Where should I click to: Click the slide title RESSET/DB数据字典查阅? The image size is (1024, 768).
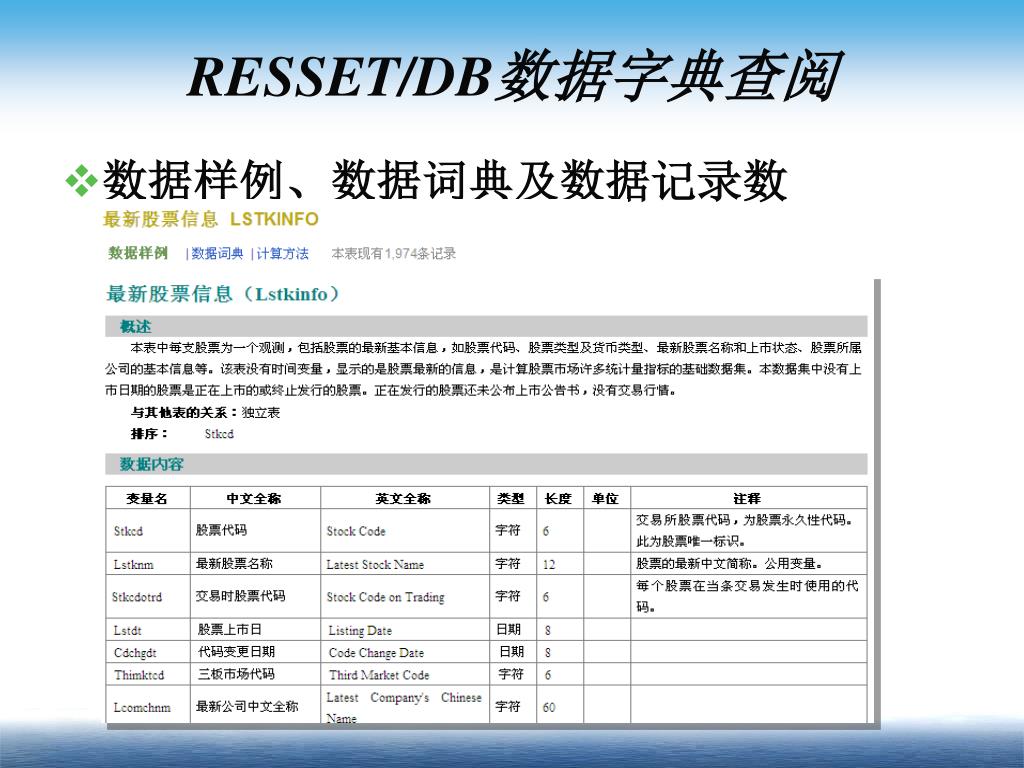tap(514, 76)
